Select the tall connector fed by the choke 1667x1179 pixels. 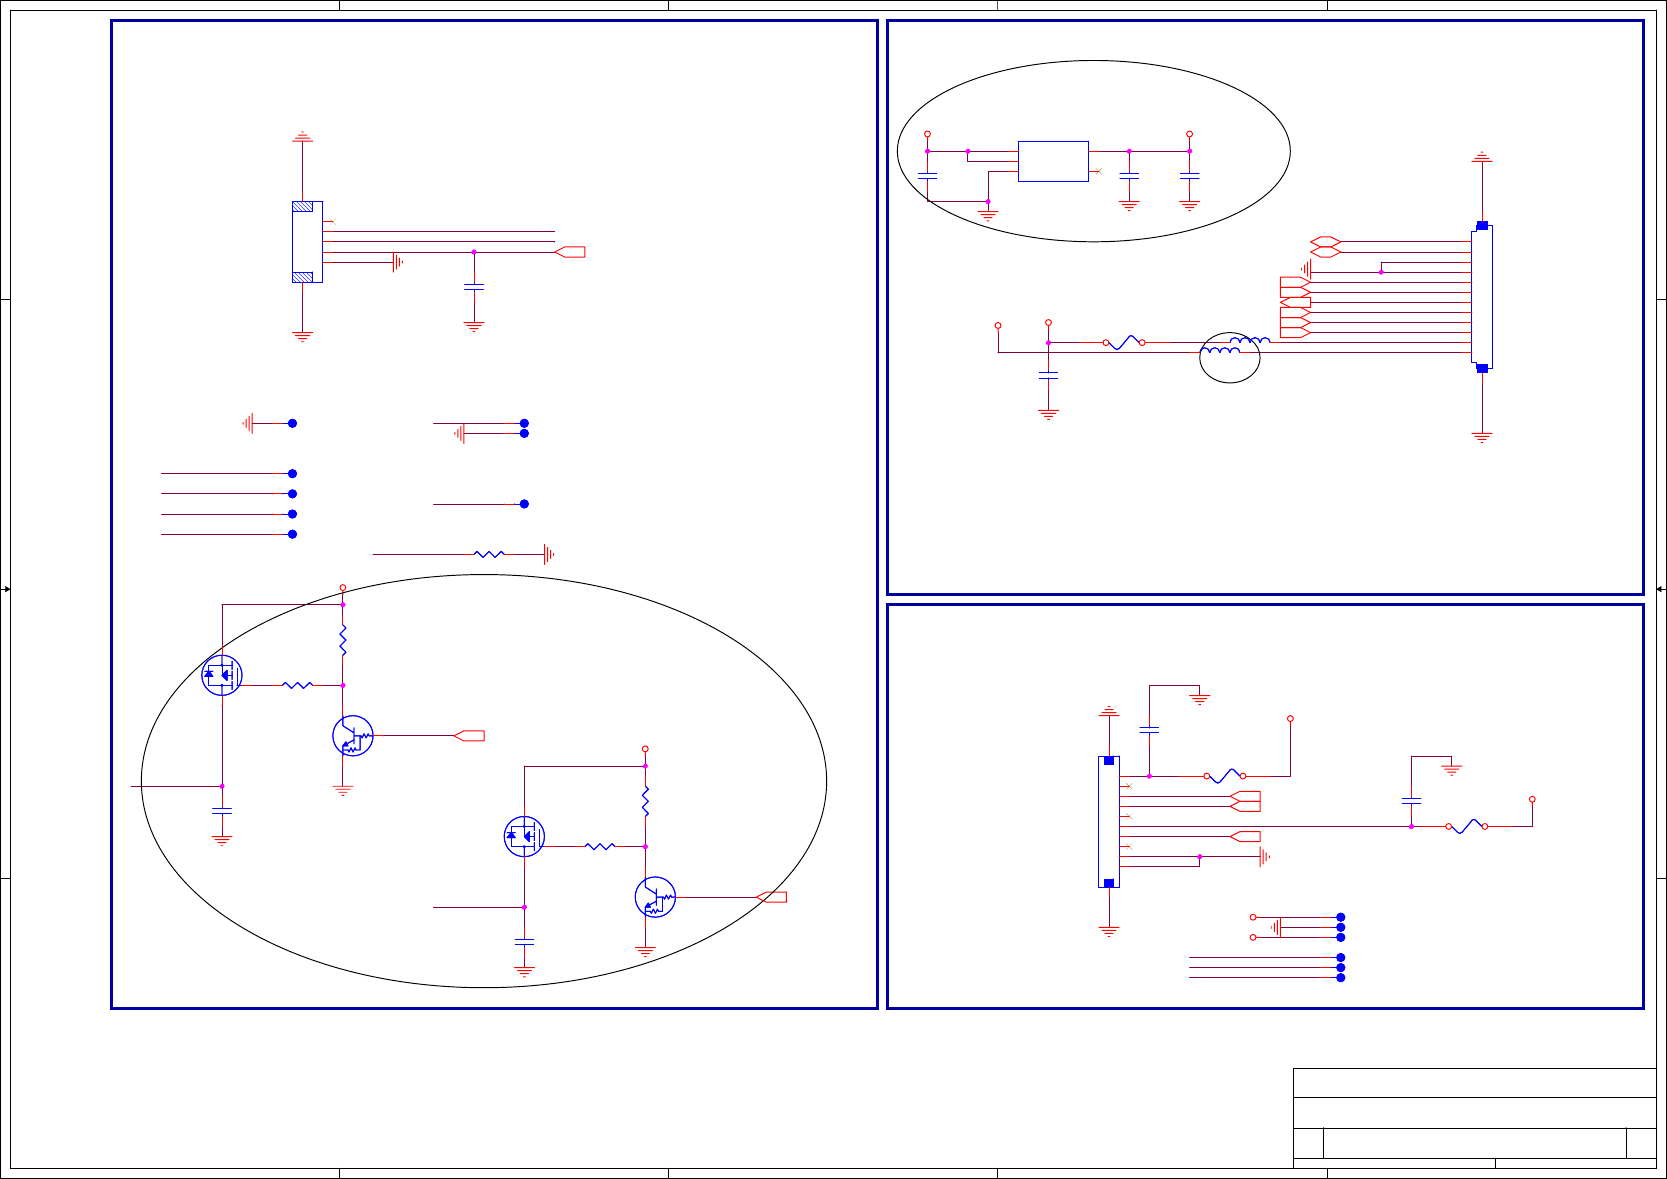tap(1481, 297)
